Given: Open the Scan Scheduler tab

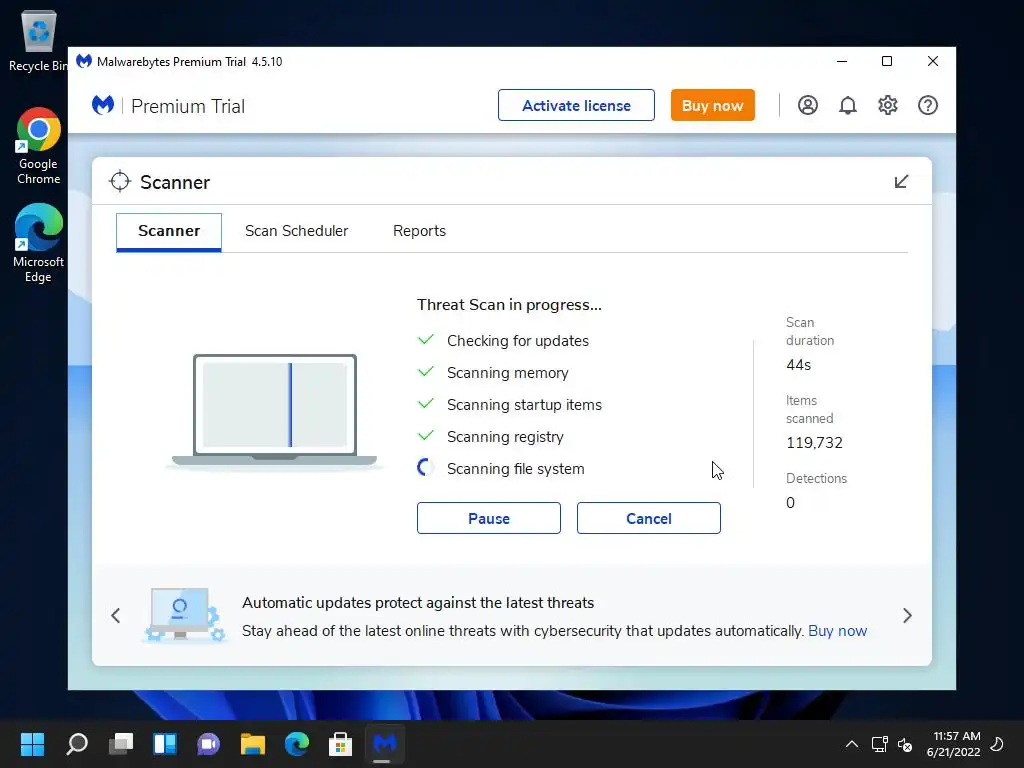Looking at the screenshot, I should tap(296, 231).
